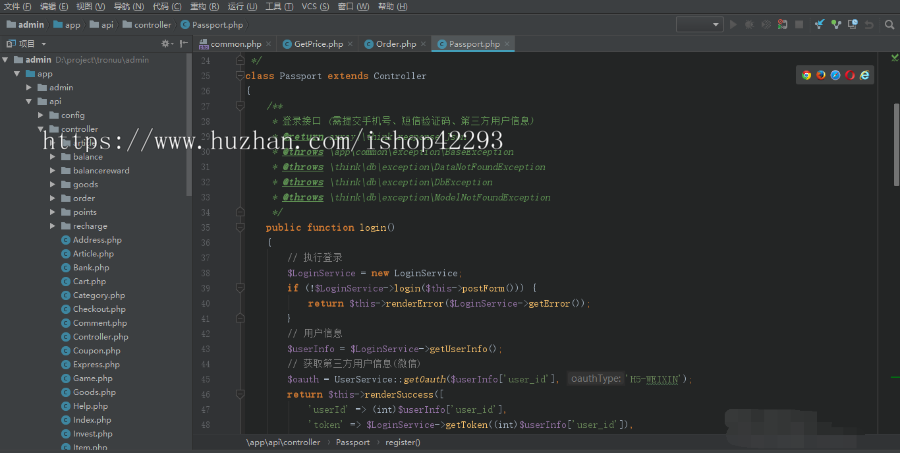Fold the class Passport block at line 25

(240, 75)
